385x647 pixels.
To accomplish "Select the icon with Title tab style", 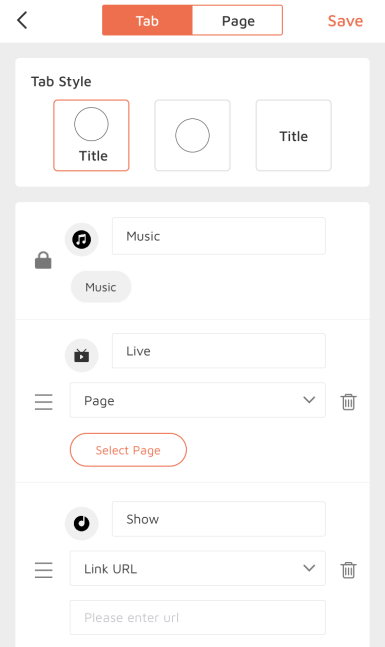I will pos(91,135).
